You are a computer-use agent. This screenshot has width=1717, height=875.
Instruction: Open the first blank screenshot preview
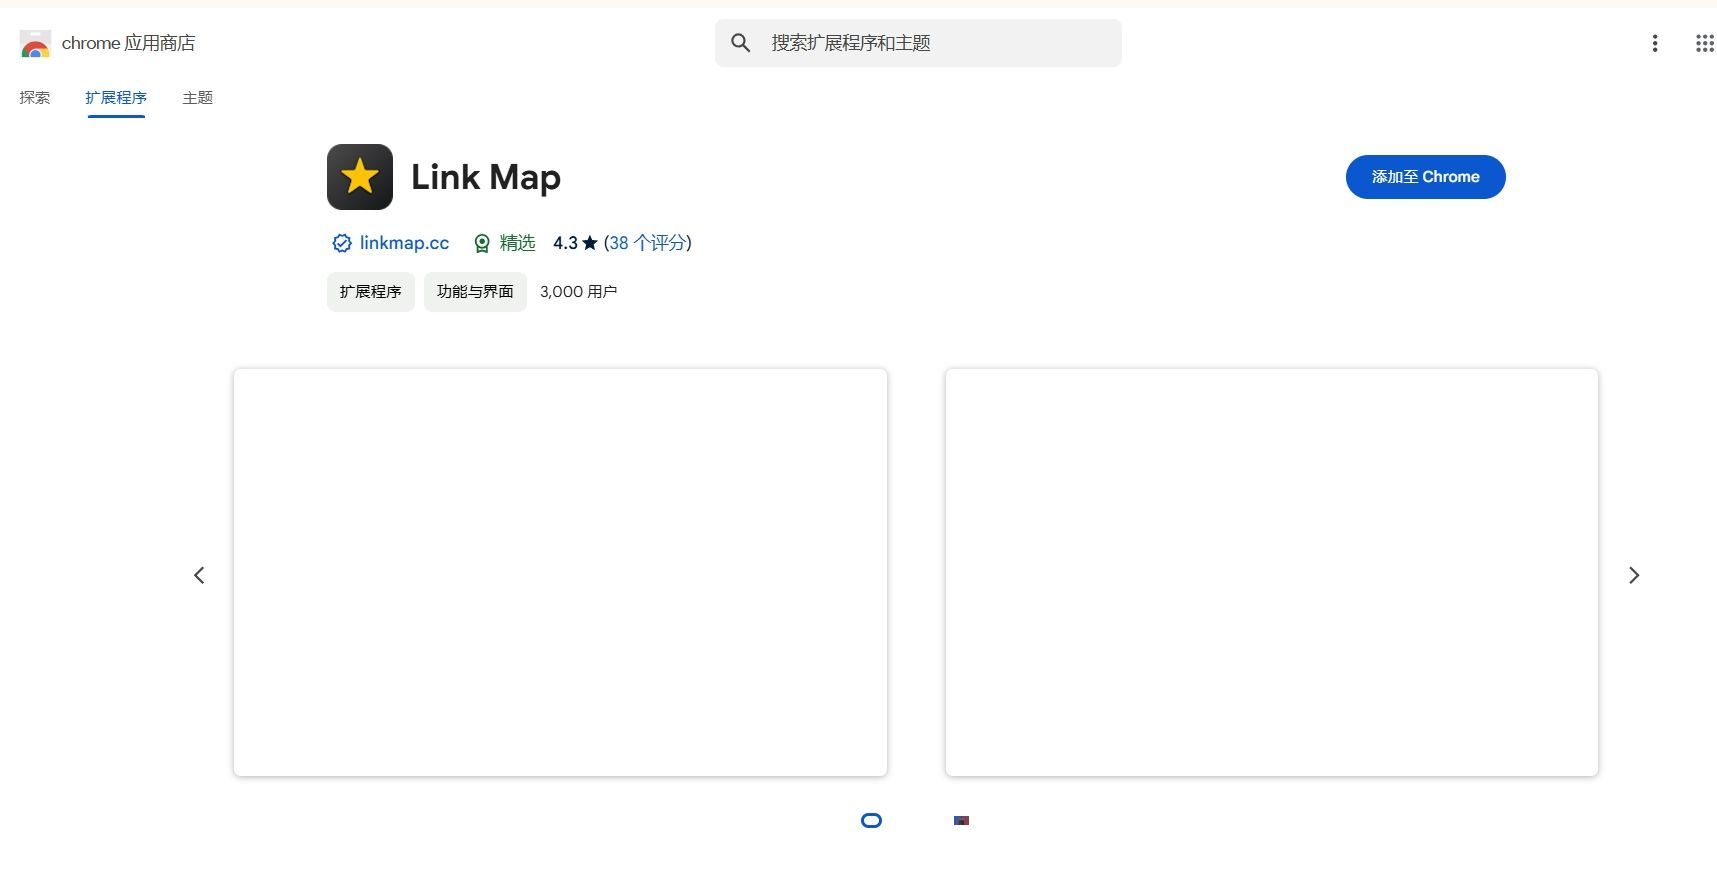tap(560, 572)
